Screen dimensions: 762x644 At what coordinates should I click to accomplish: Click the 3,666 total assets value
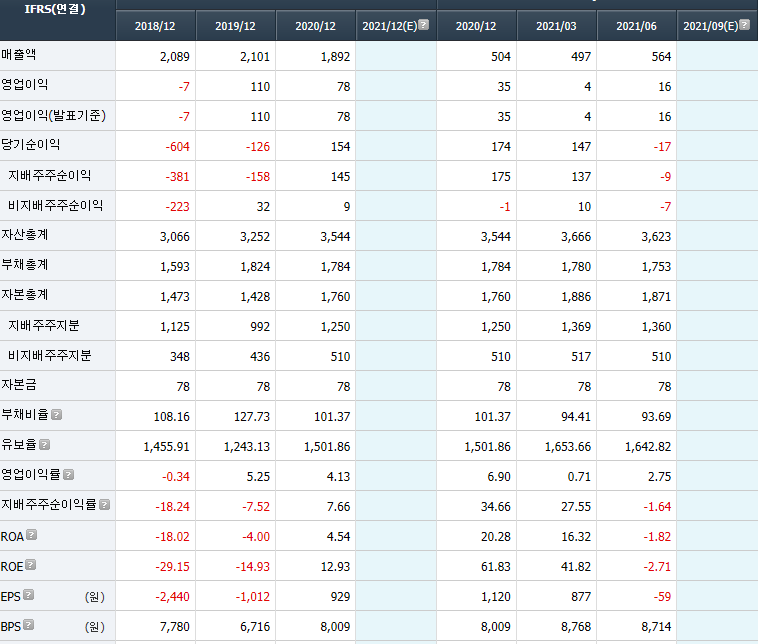click(576, 237)
